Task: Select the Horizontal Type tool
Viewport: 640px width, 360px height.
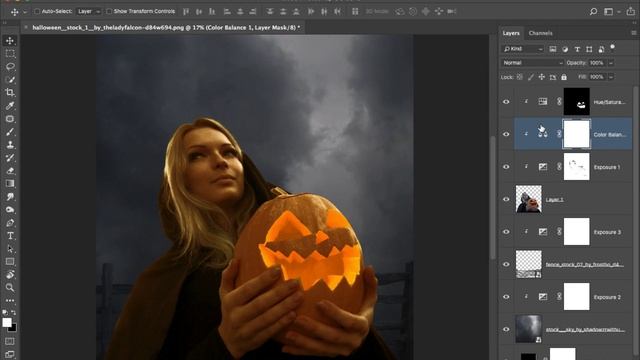Action: click(x=10, y=236)
